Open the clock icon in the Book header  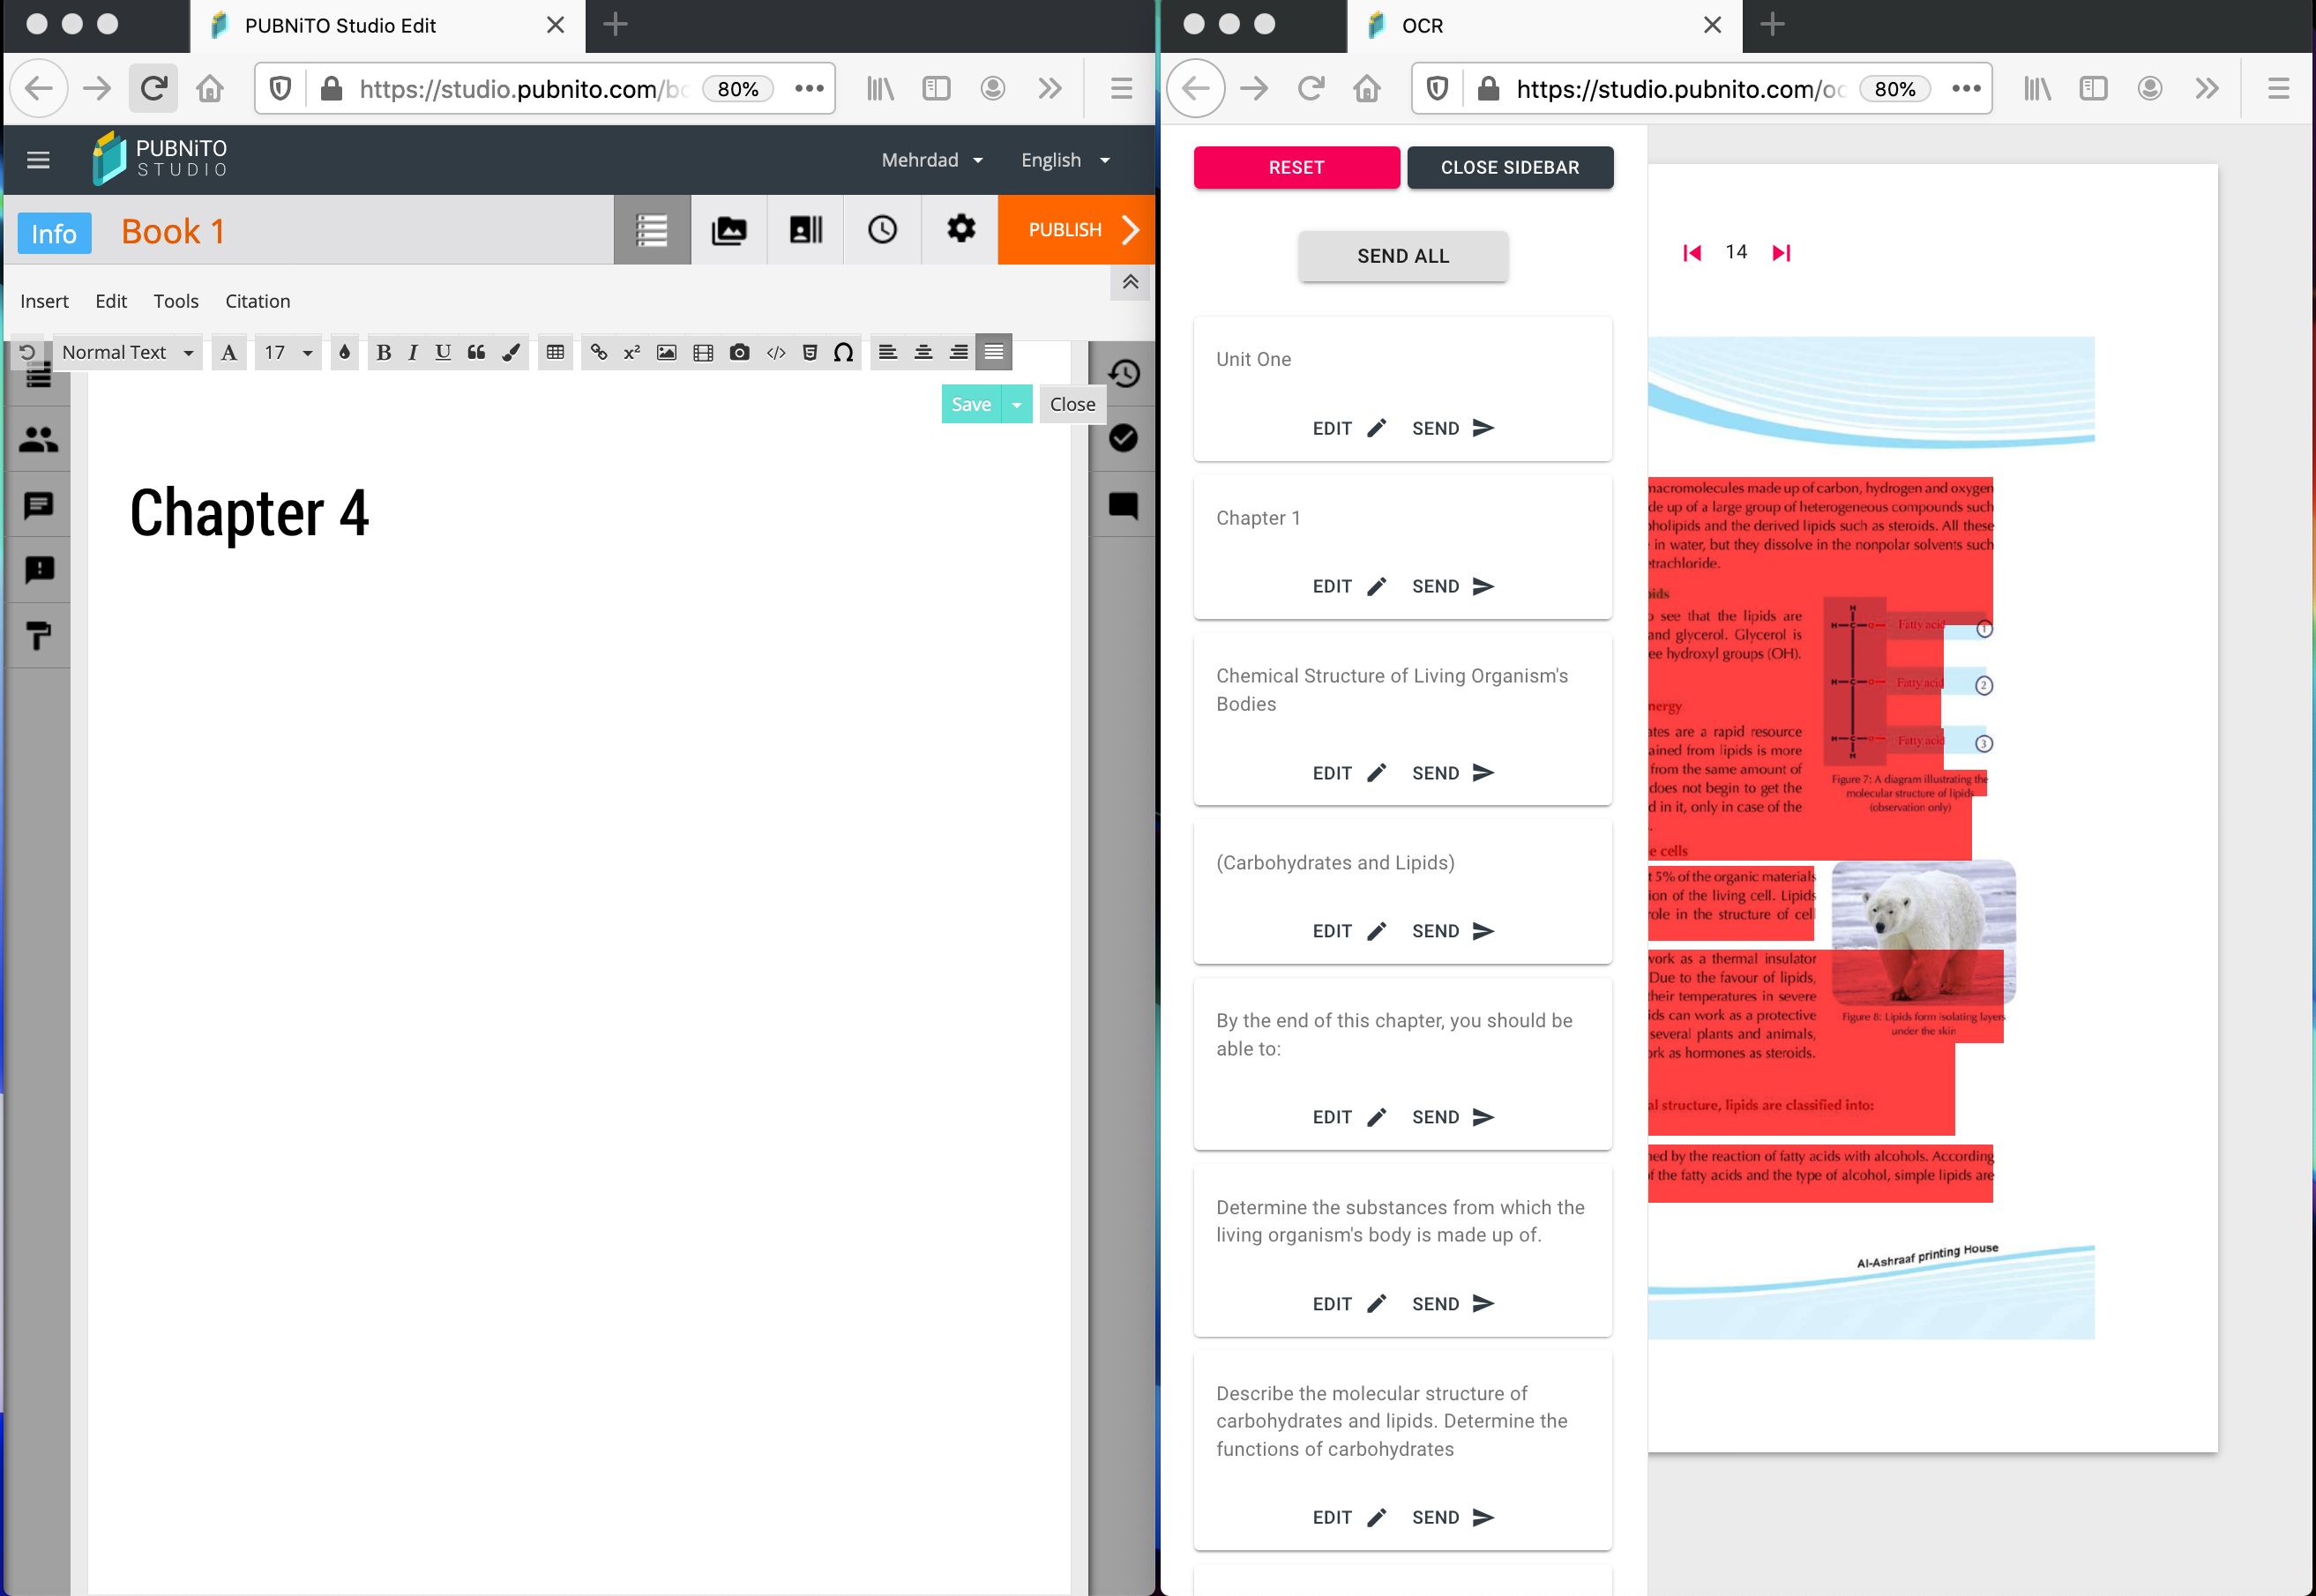pos(882,230)
